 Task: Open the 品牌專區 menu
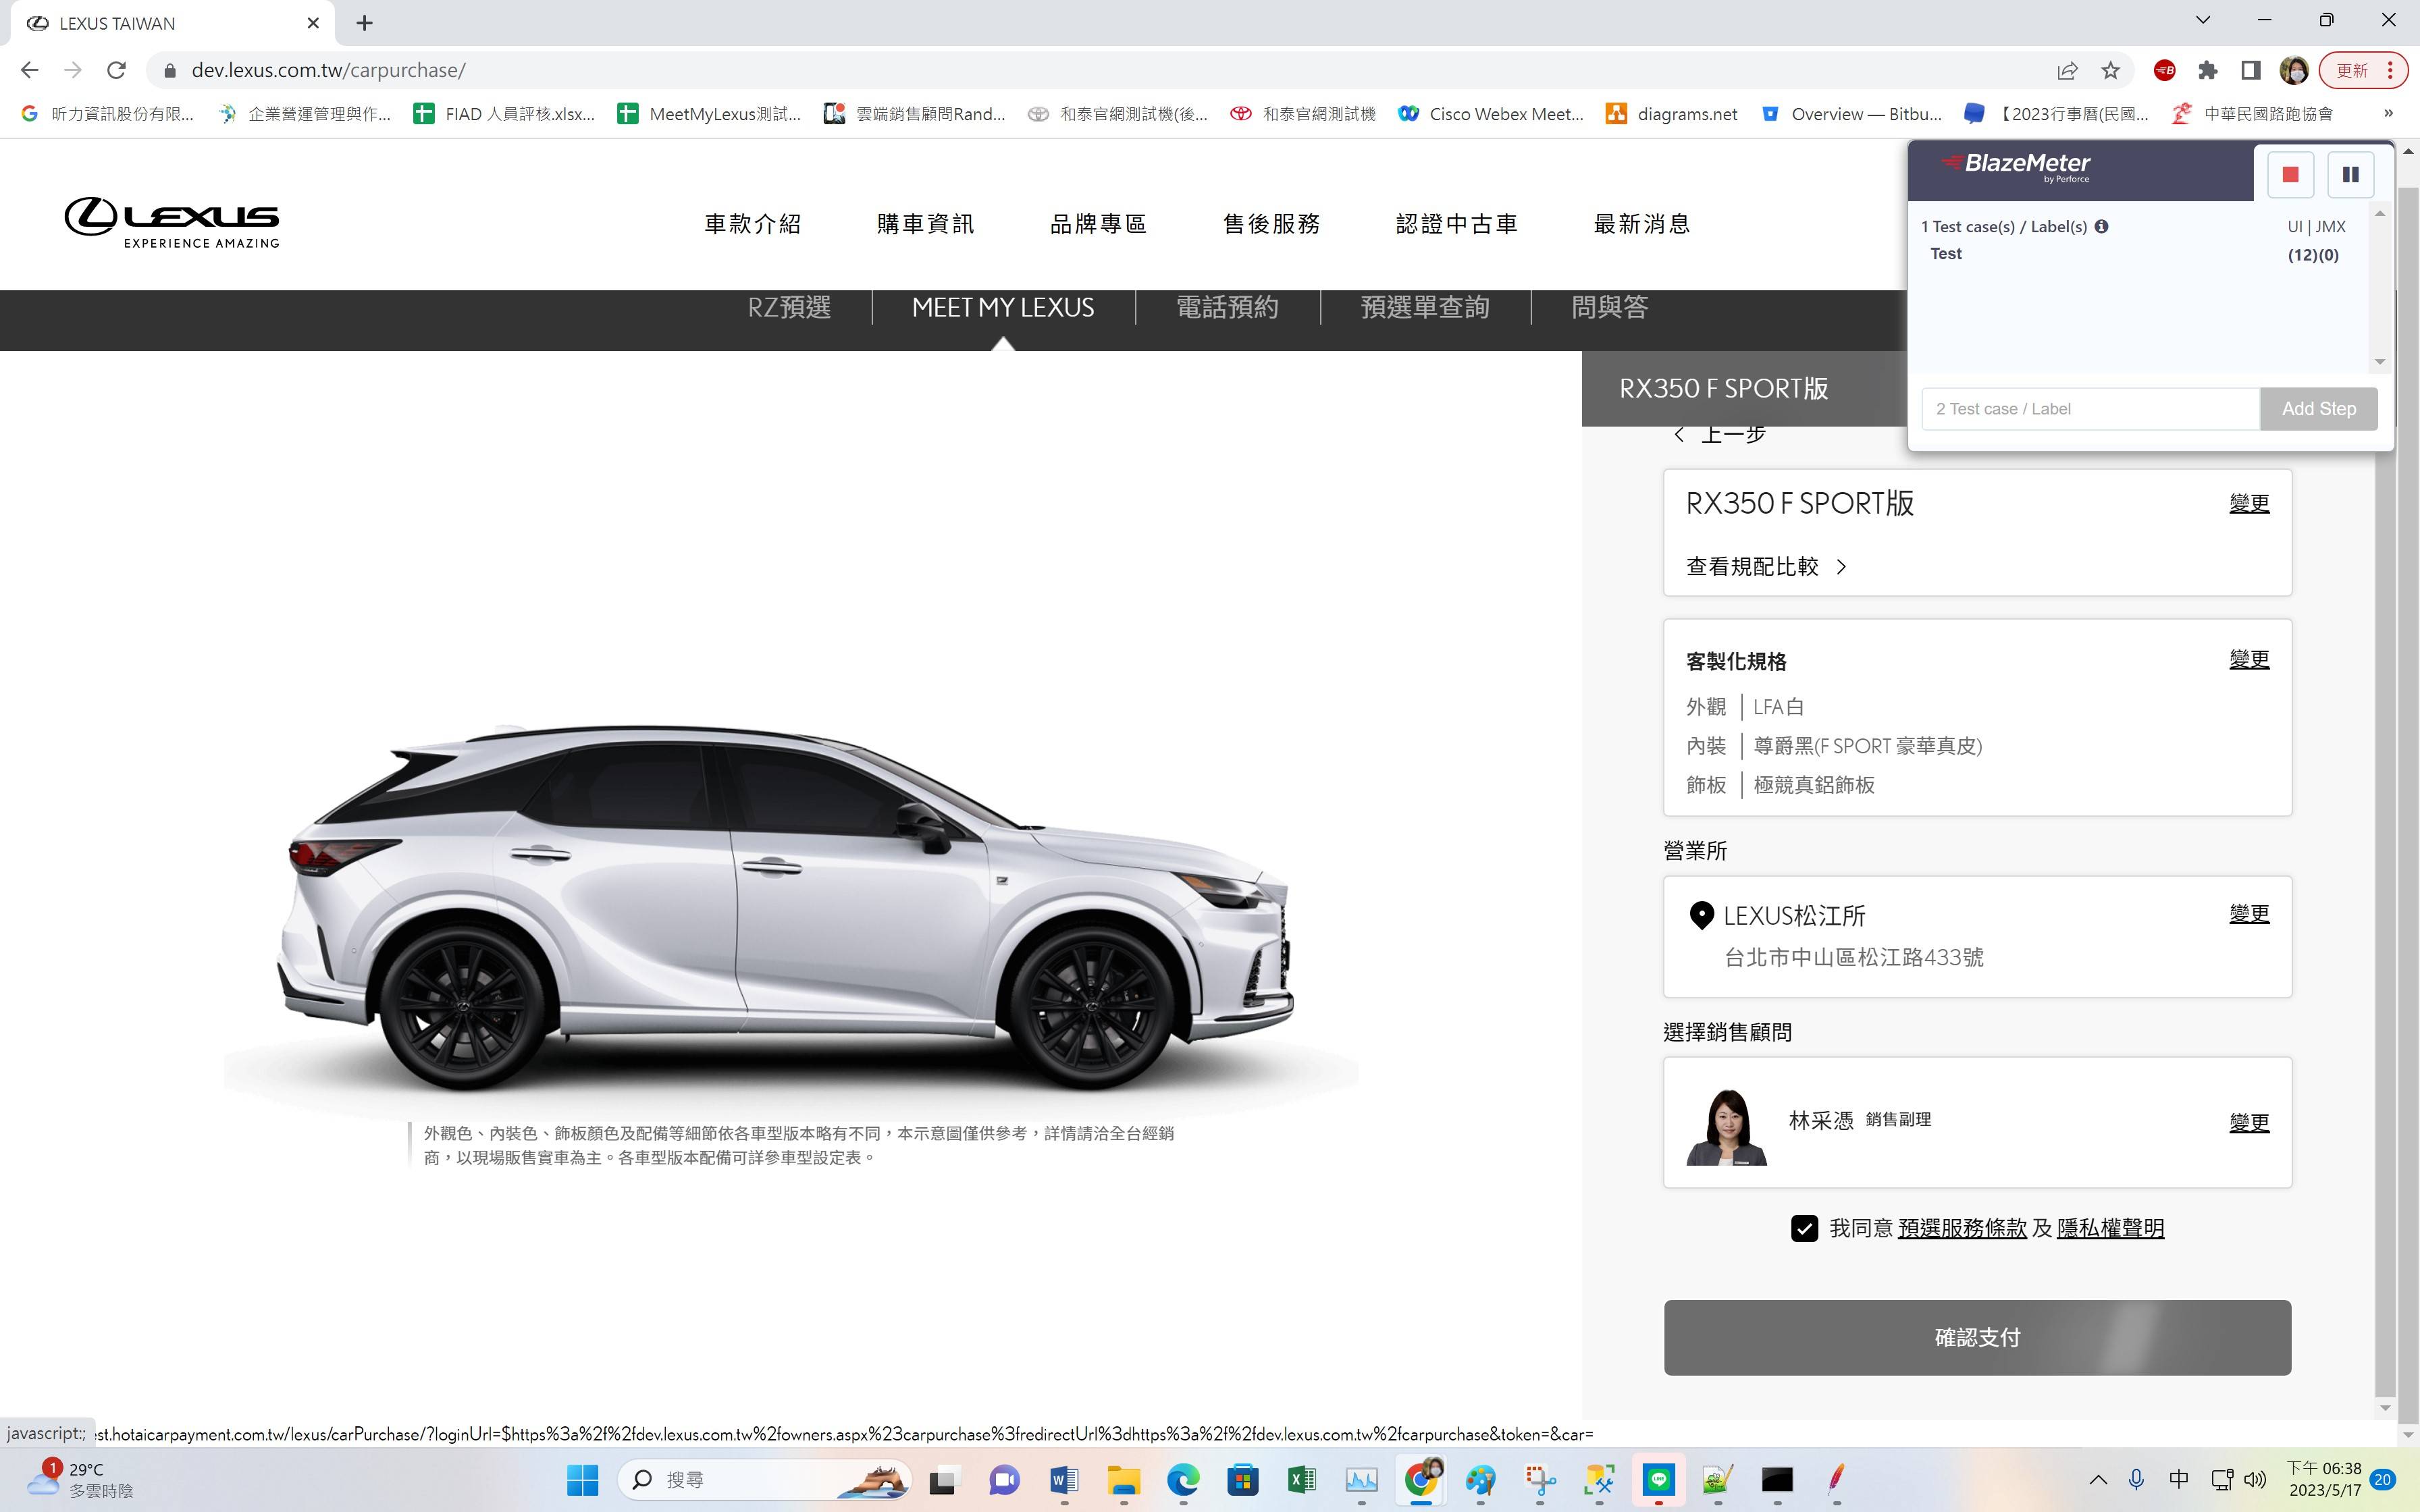point(1098,224)
